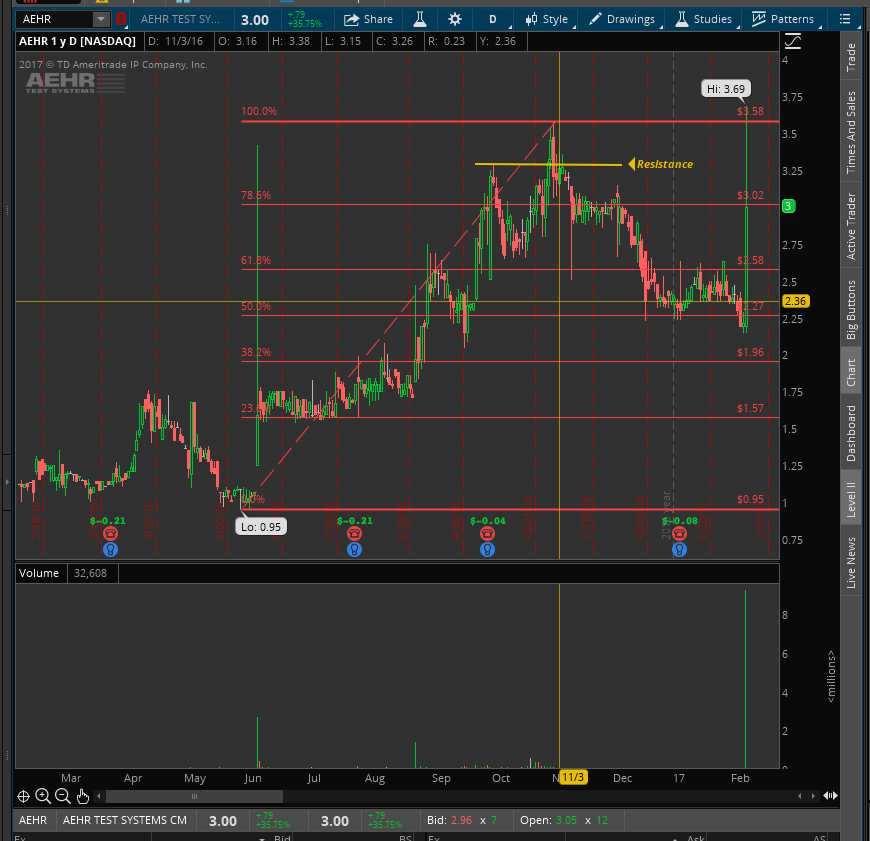Click the September blue lightbulb icon
This screenshot has height=841, width=870.
click(x=487, y=550)
